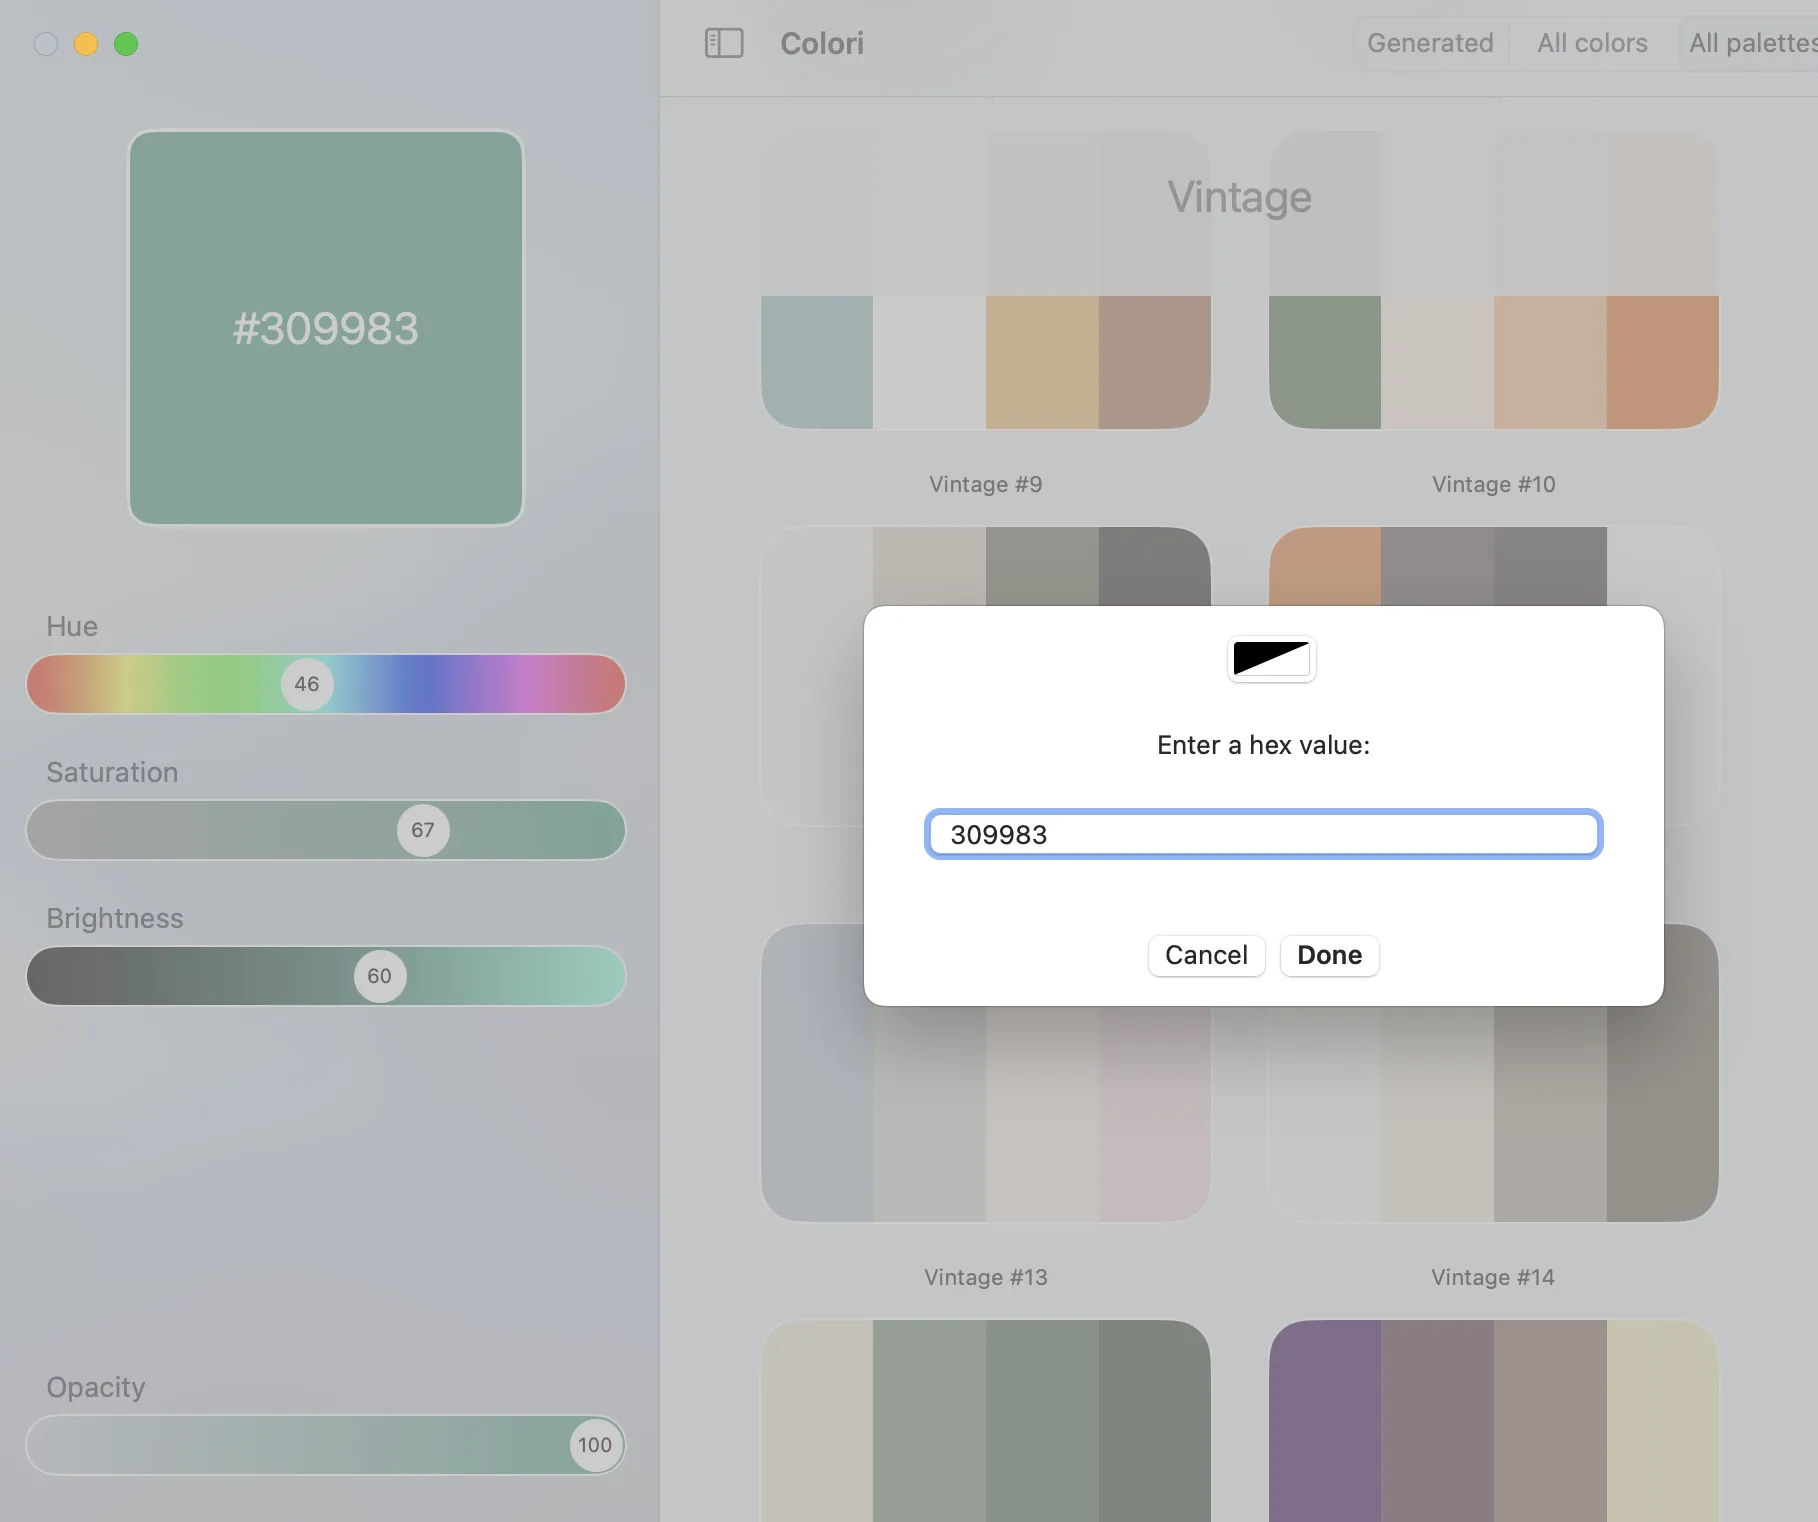Click the hex value text field
Image resolution: width=1818 pixels, height=1522 pixels.
1263,834
